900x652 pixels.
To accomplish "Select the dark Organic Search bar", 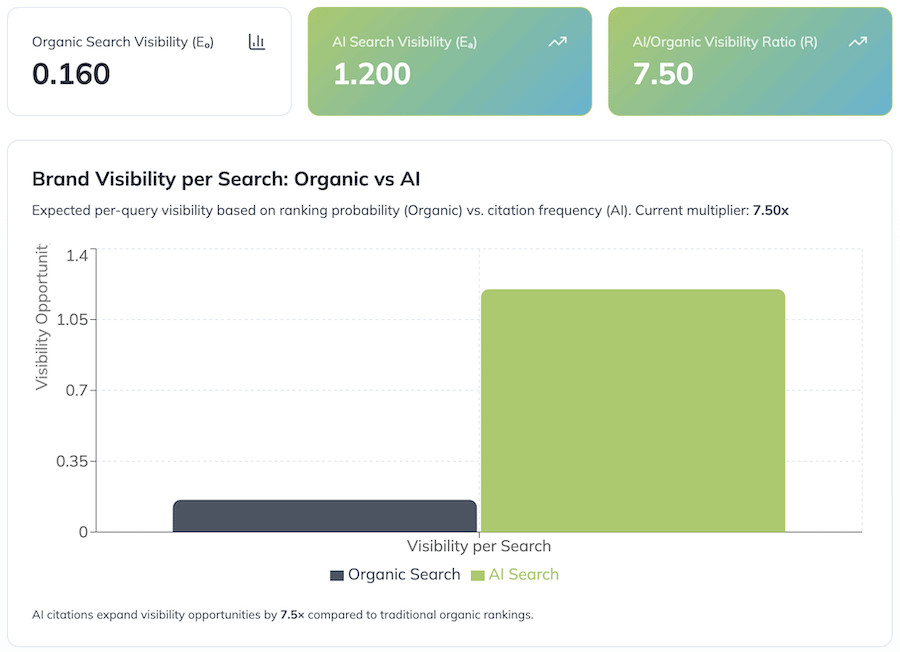I will click(x=324, y=515).
